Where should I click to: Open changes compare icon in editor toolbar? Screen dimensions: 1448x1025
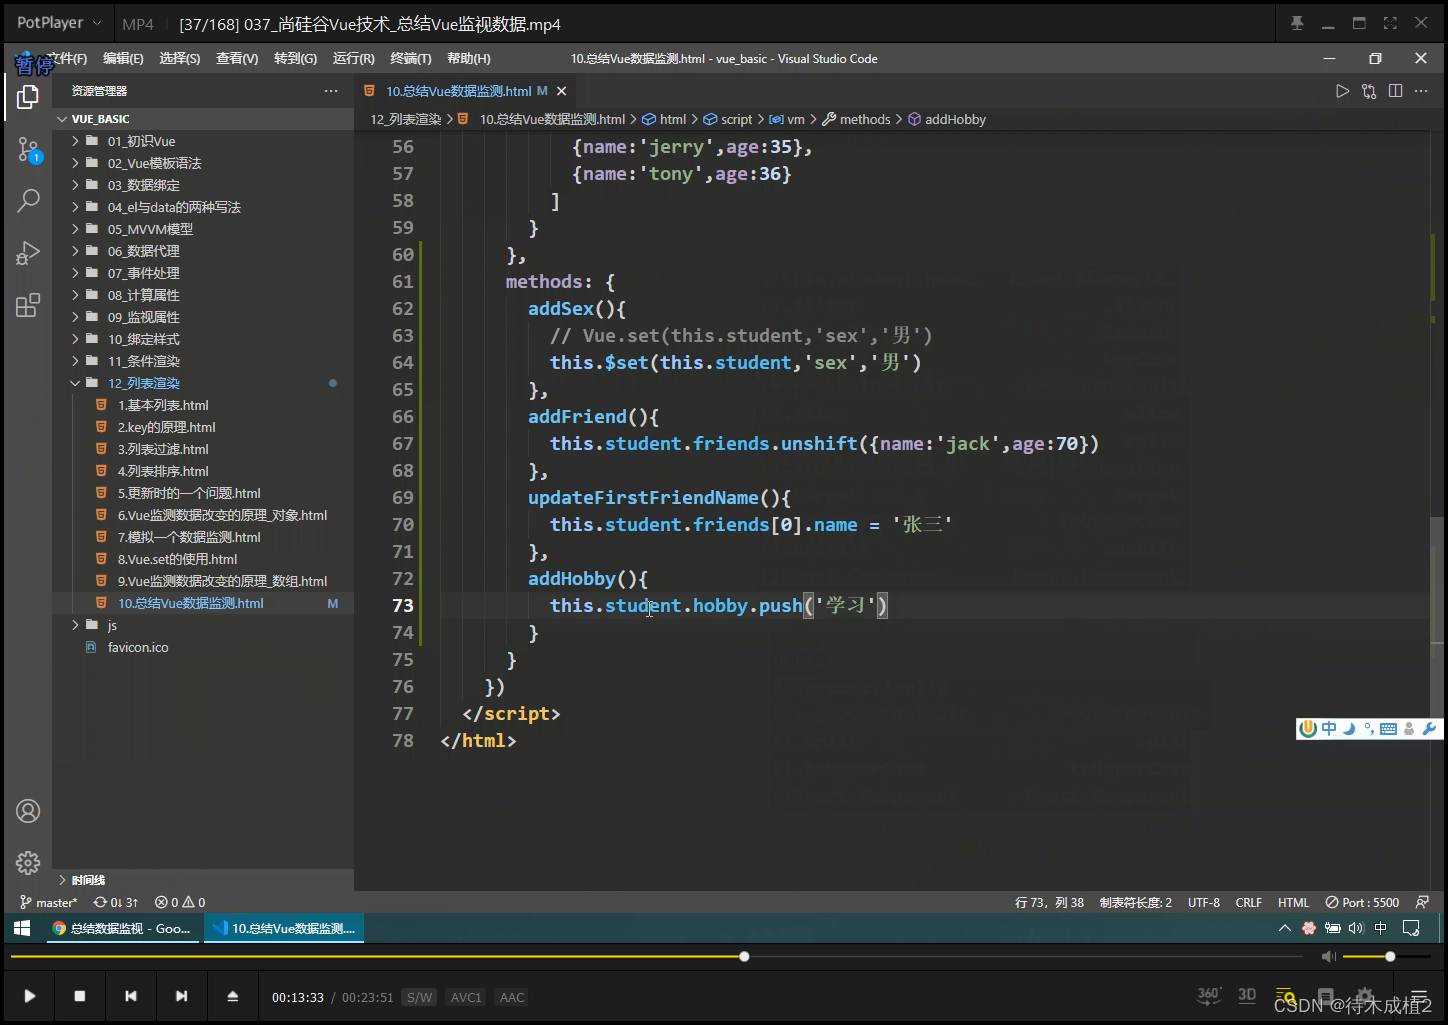click(1369, 91)
